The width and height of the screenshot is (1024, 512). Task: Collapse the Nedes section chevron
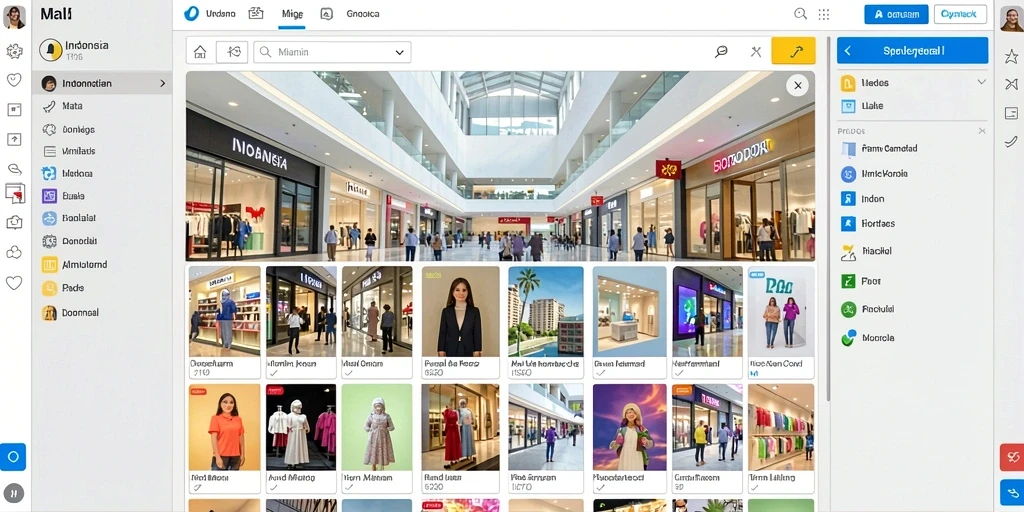click(981, 82)
